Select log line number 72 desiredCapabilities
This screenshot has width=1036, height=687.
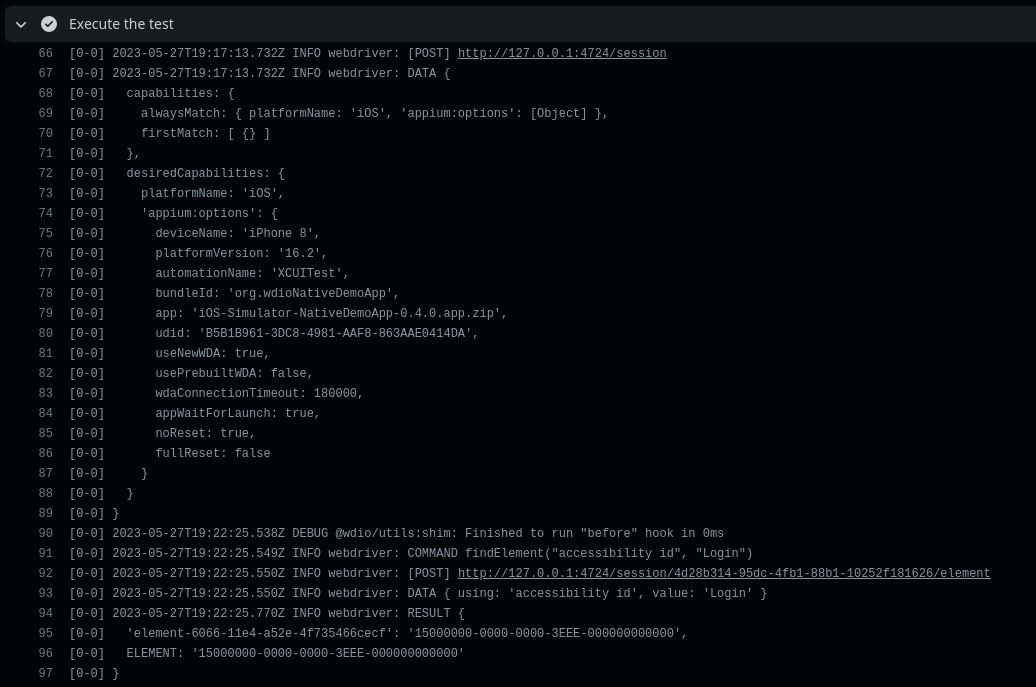[46, 173]
